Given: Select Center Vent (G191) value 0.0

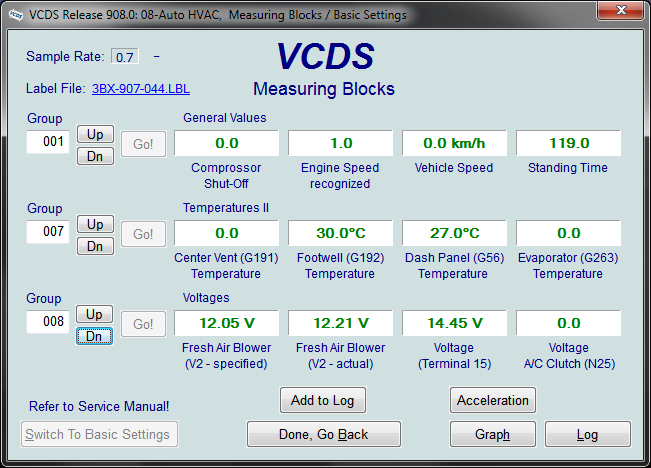Looking at the screenshot, I should coord(226,233).
